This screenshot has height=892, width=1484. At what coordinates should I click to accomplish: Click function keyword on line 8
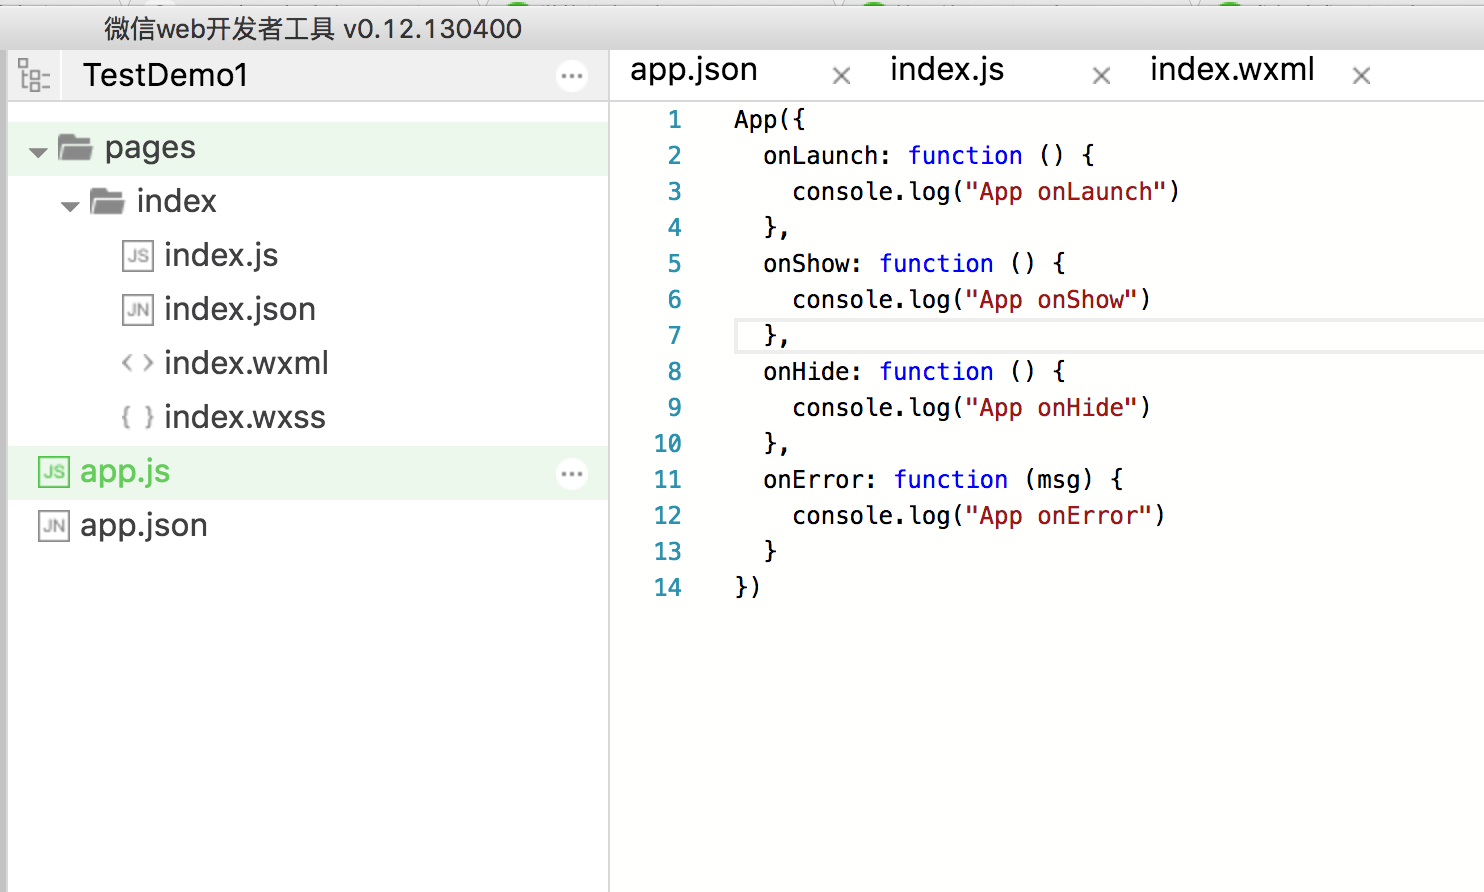[x=936, y=372]
